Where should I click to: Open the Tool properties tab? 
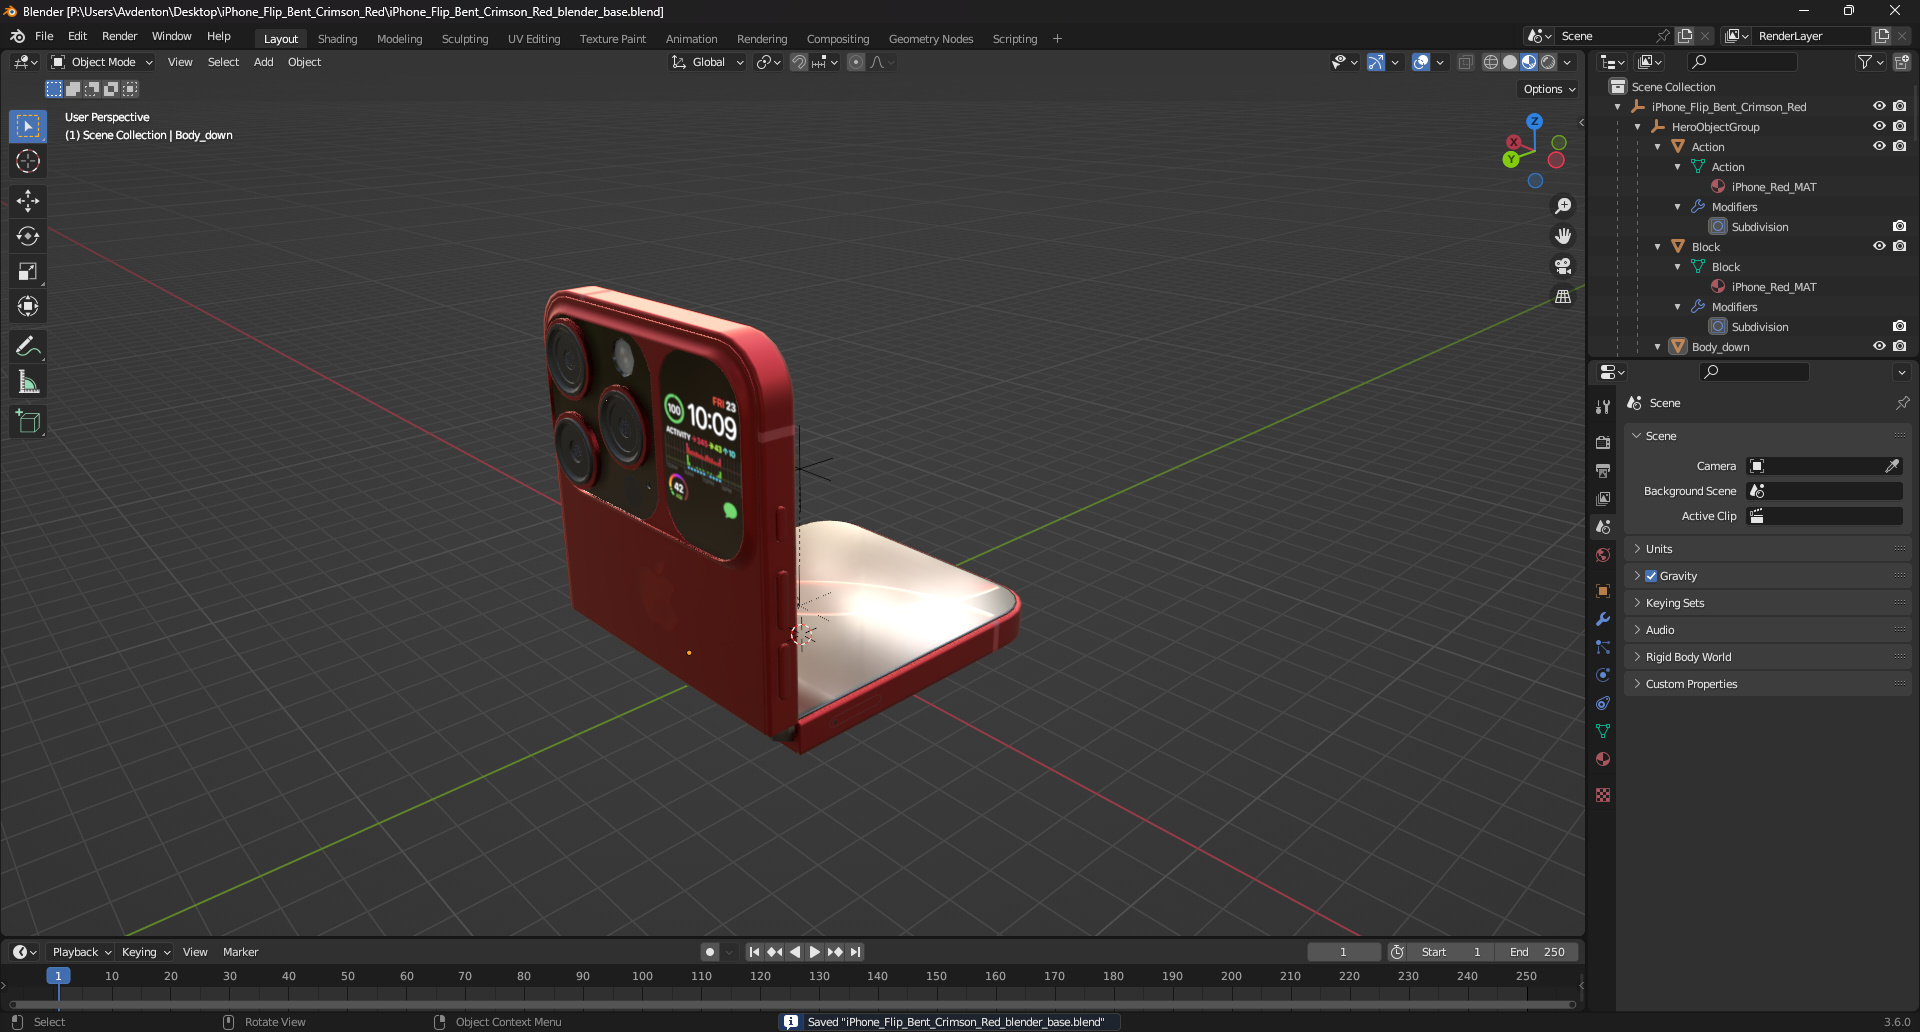pyautogui.click(x=1603, y=407)
